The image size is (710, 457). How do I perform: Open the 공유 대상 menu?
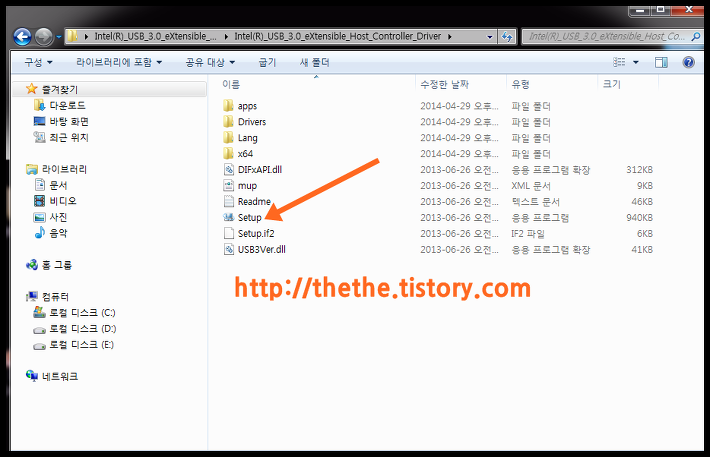pos(210,62)
